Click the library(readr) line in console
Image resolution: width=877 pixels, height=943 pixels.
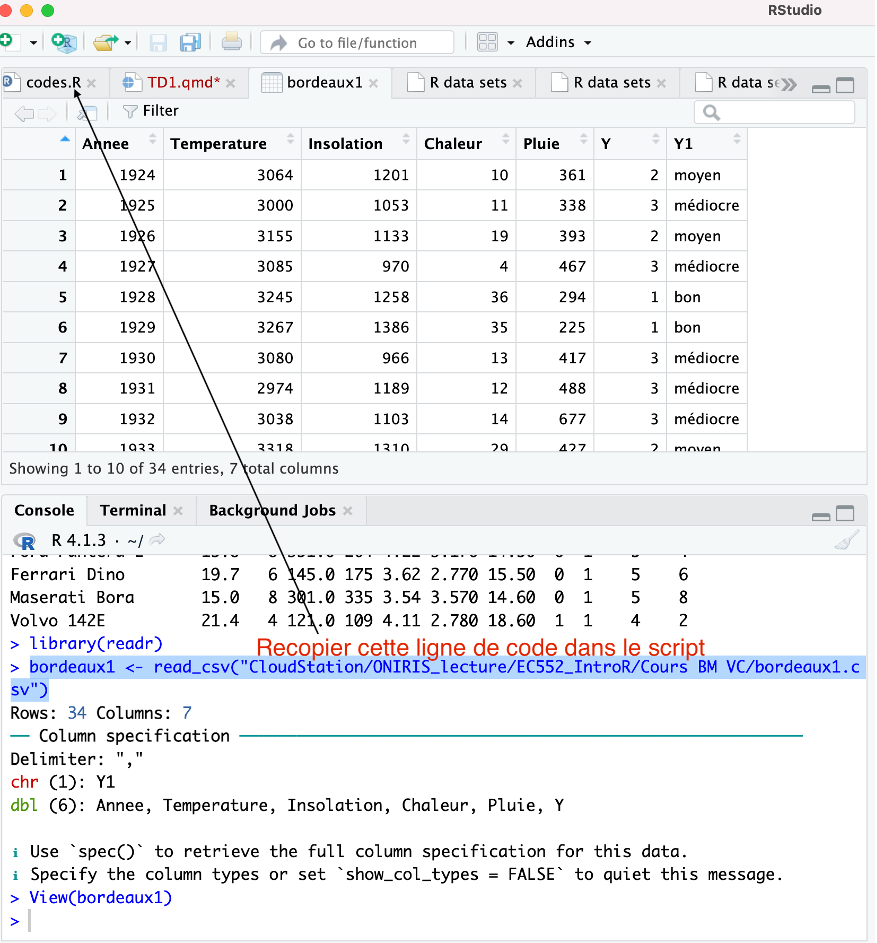click(x=96, y=644)
